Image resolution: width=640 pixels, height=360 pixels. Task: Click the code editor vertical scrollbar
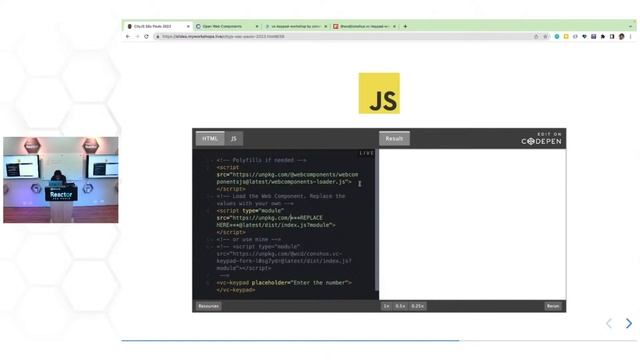(376, 220)
